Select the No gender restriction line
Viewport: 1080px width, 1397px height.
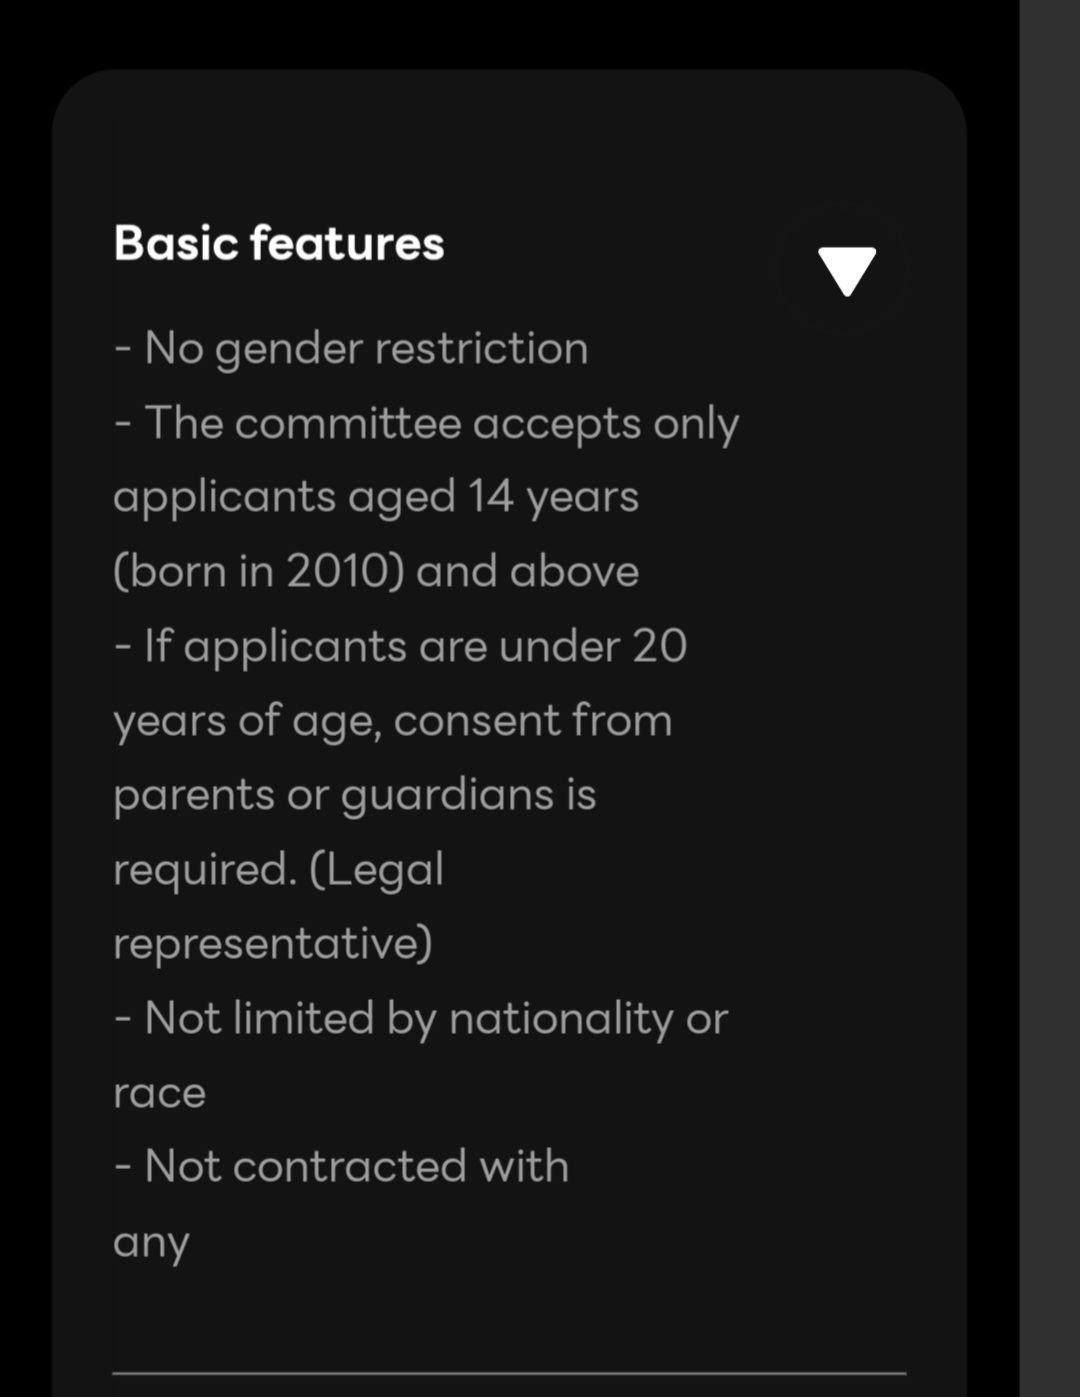coord(351,349)
